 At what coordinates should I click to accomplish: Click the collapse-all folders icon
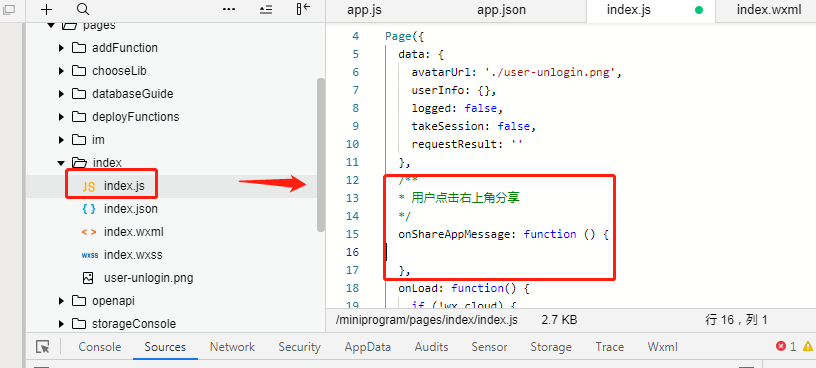tap(266, 9)
